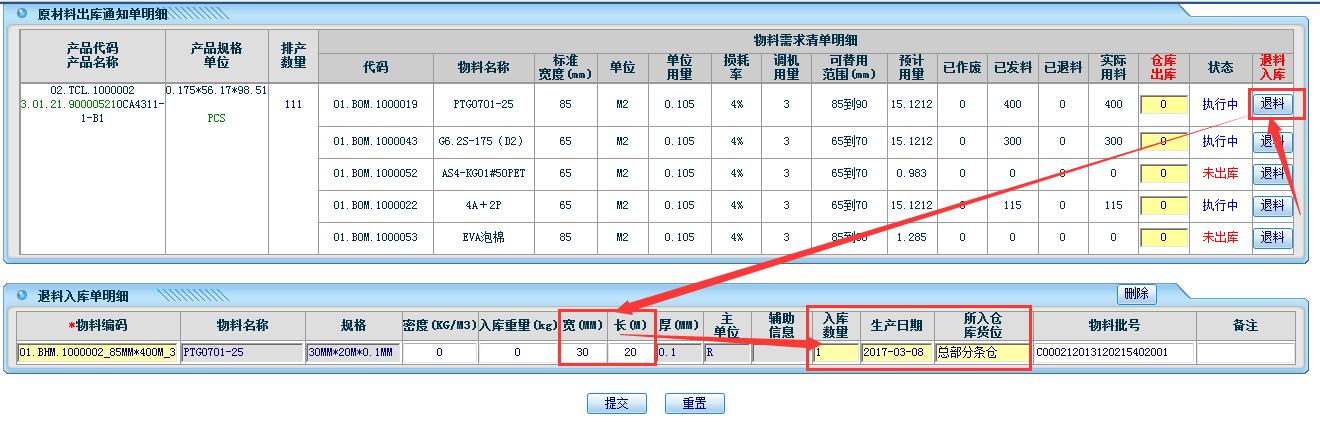Image resolution: width=1320 pixels, height=422 pixels.
Task: Focus 仓库出库 field for PTG0701-25
Action: point(1163,105)
